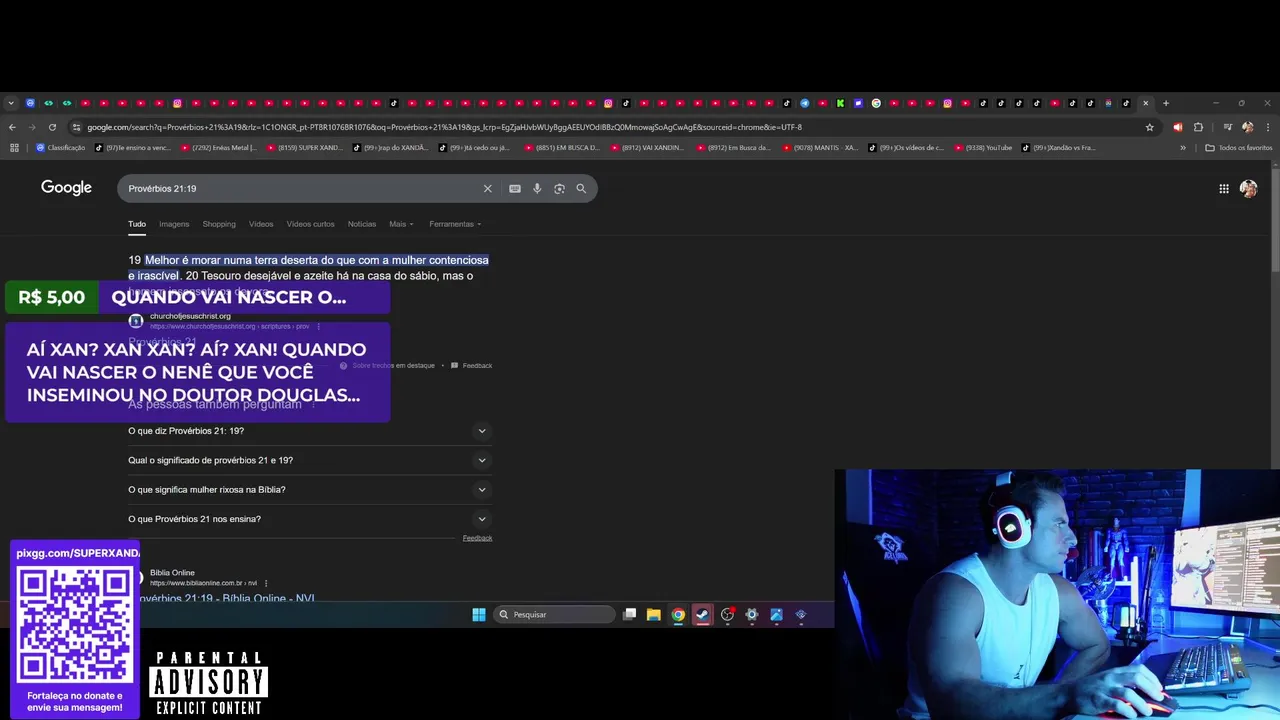Screen dimensions: 1280x720
Task: Start voice search with microphone icon
Action: (537, 188)
